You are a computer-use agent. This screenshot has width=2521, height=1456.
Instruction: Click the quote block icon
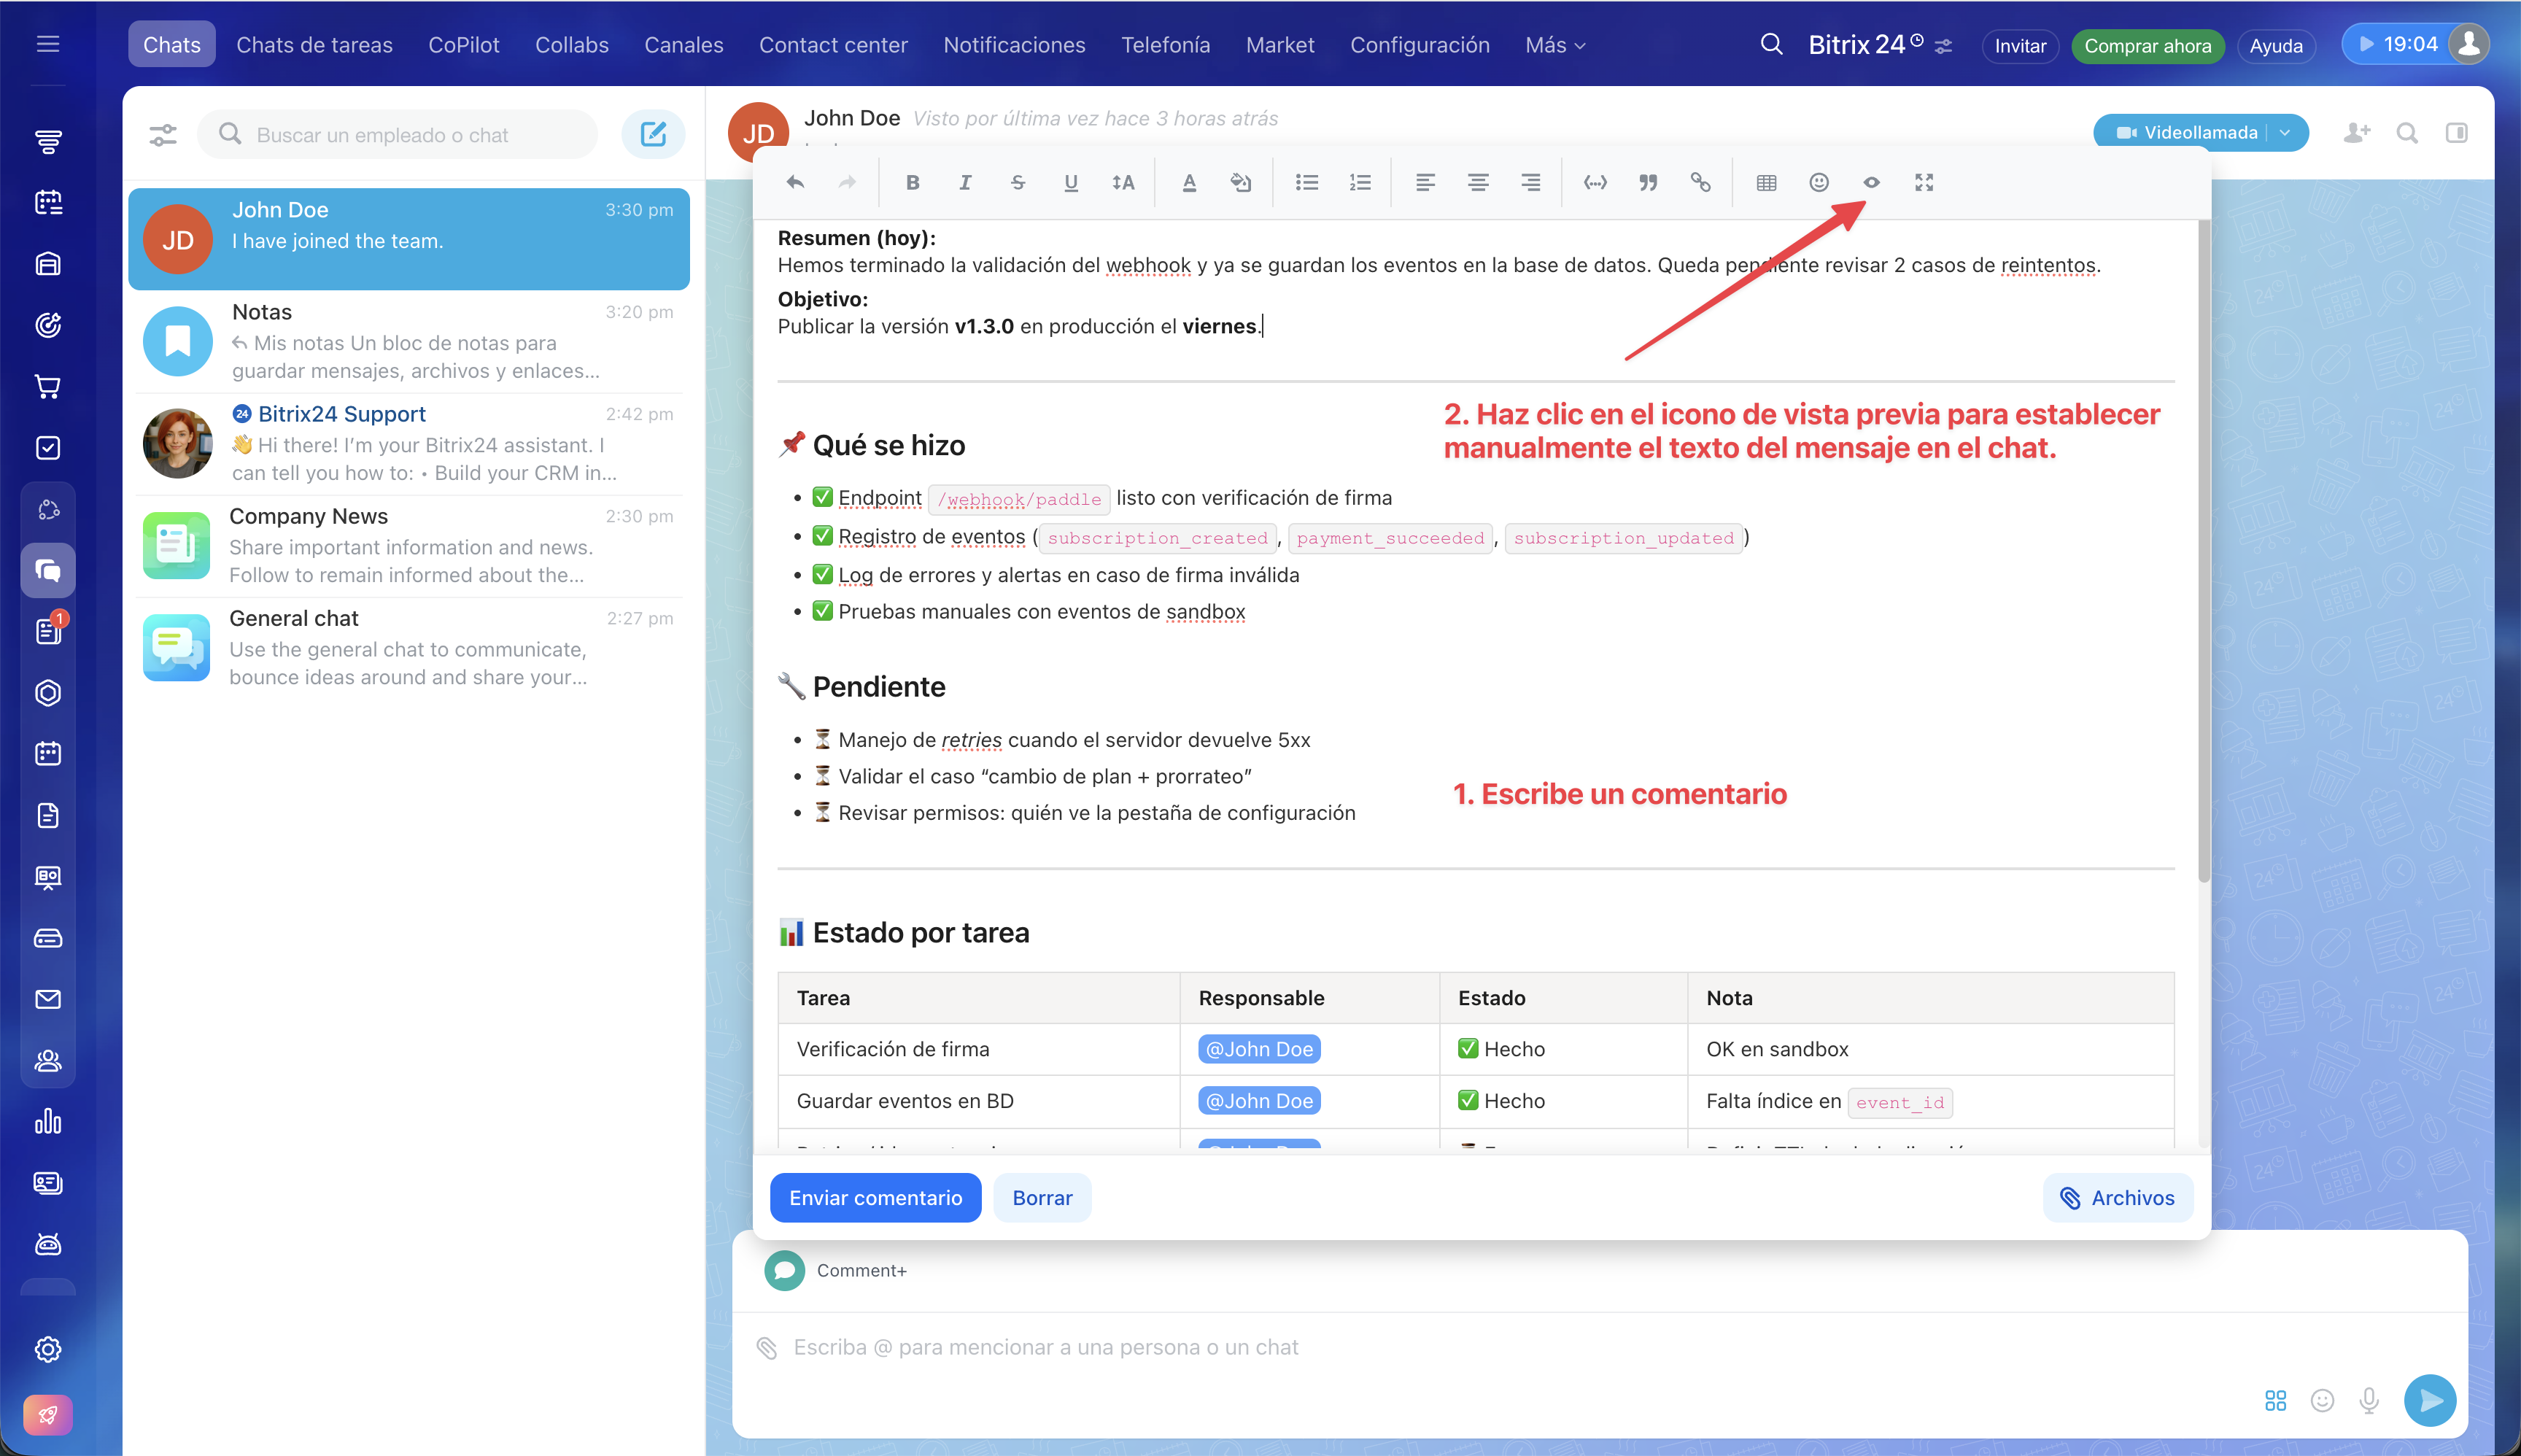pyautogui.click(x=1648, y=183)
